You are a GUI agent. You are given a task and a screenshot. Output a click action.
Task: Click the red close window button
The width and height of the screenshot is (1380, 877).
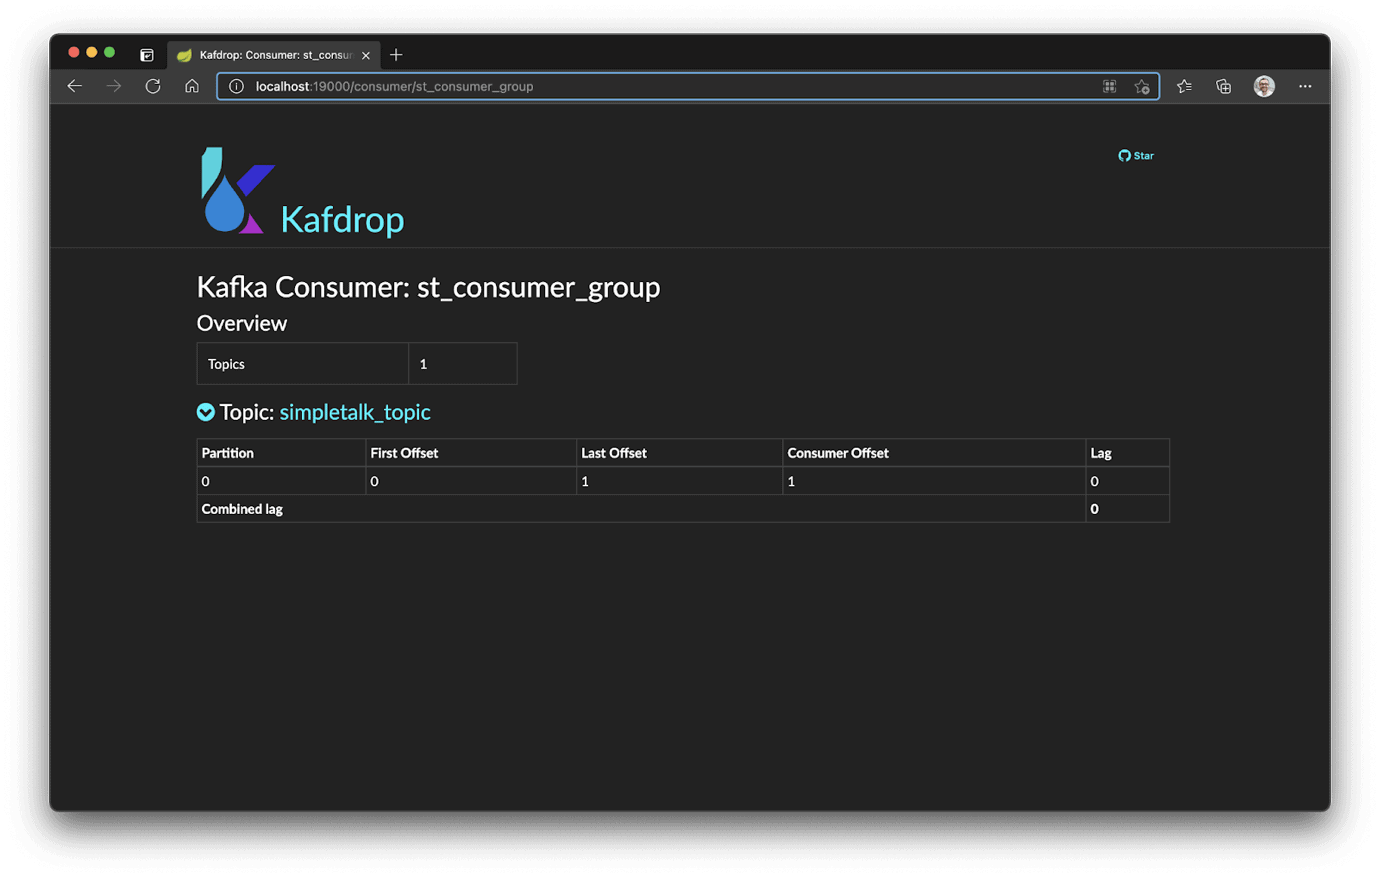tap(74, 52)
